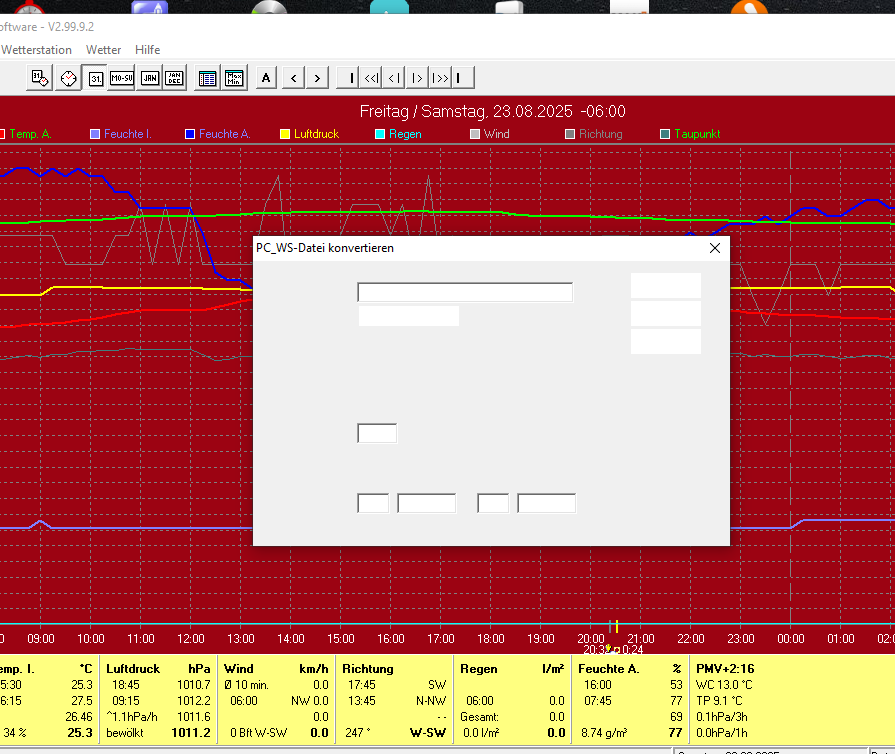The width and height of the screenshot is (895, 754).
Task: Switch to yearly JAN-DEC view
Action: pos(174,78)
